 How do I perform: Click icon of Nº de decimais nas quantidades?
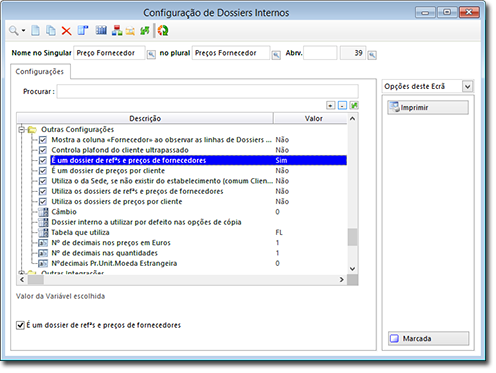(x=43, y=253)
